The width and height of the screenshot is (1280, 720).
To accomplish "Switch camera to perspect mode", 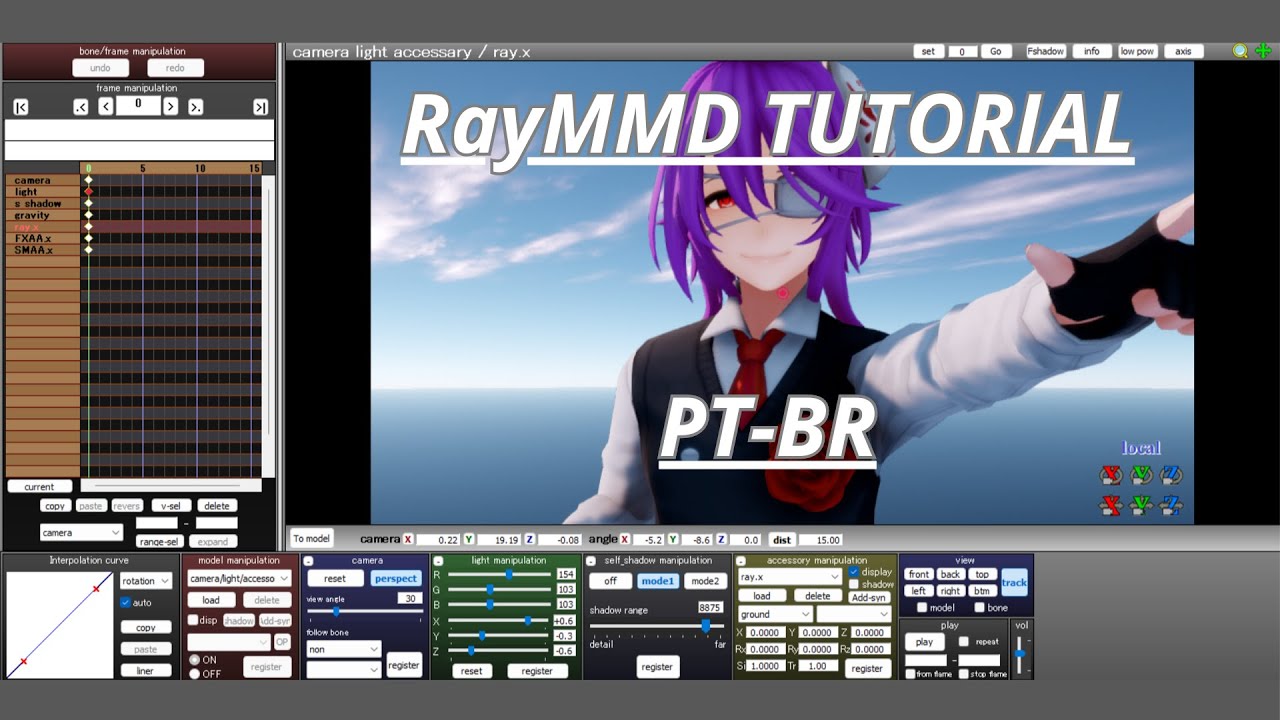I will click(x=396, y=578).
